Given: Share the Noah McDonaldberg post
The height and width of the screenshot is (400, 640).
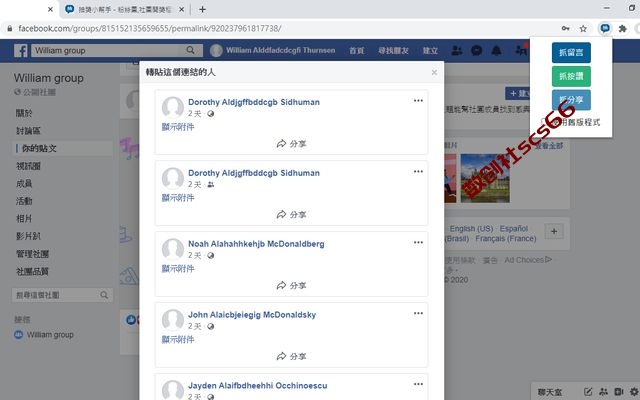Looking at the screenshot, I should point(291,286).
